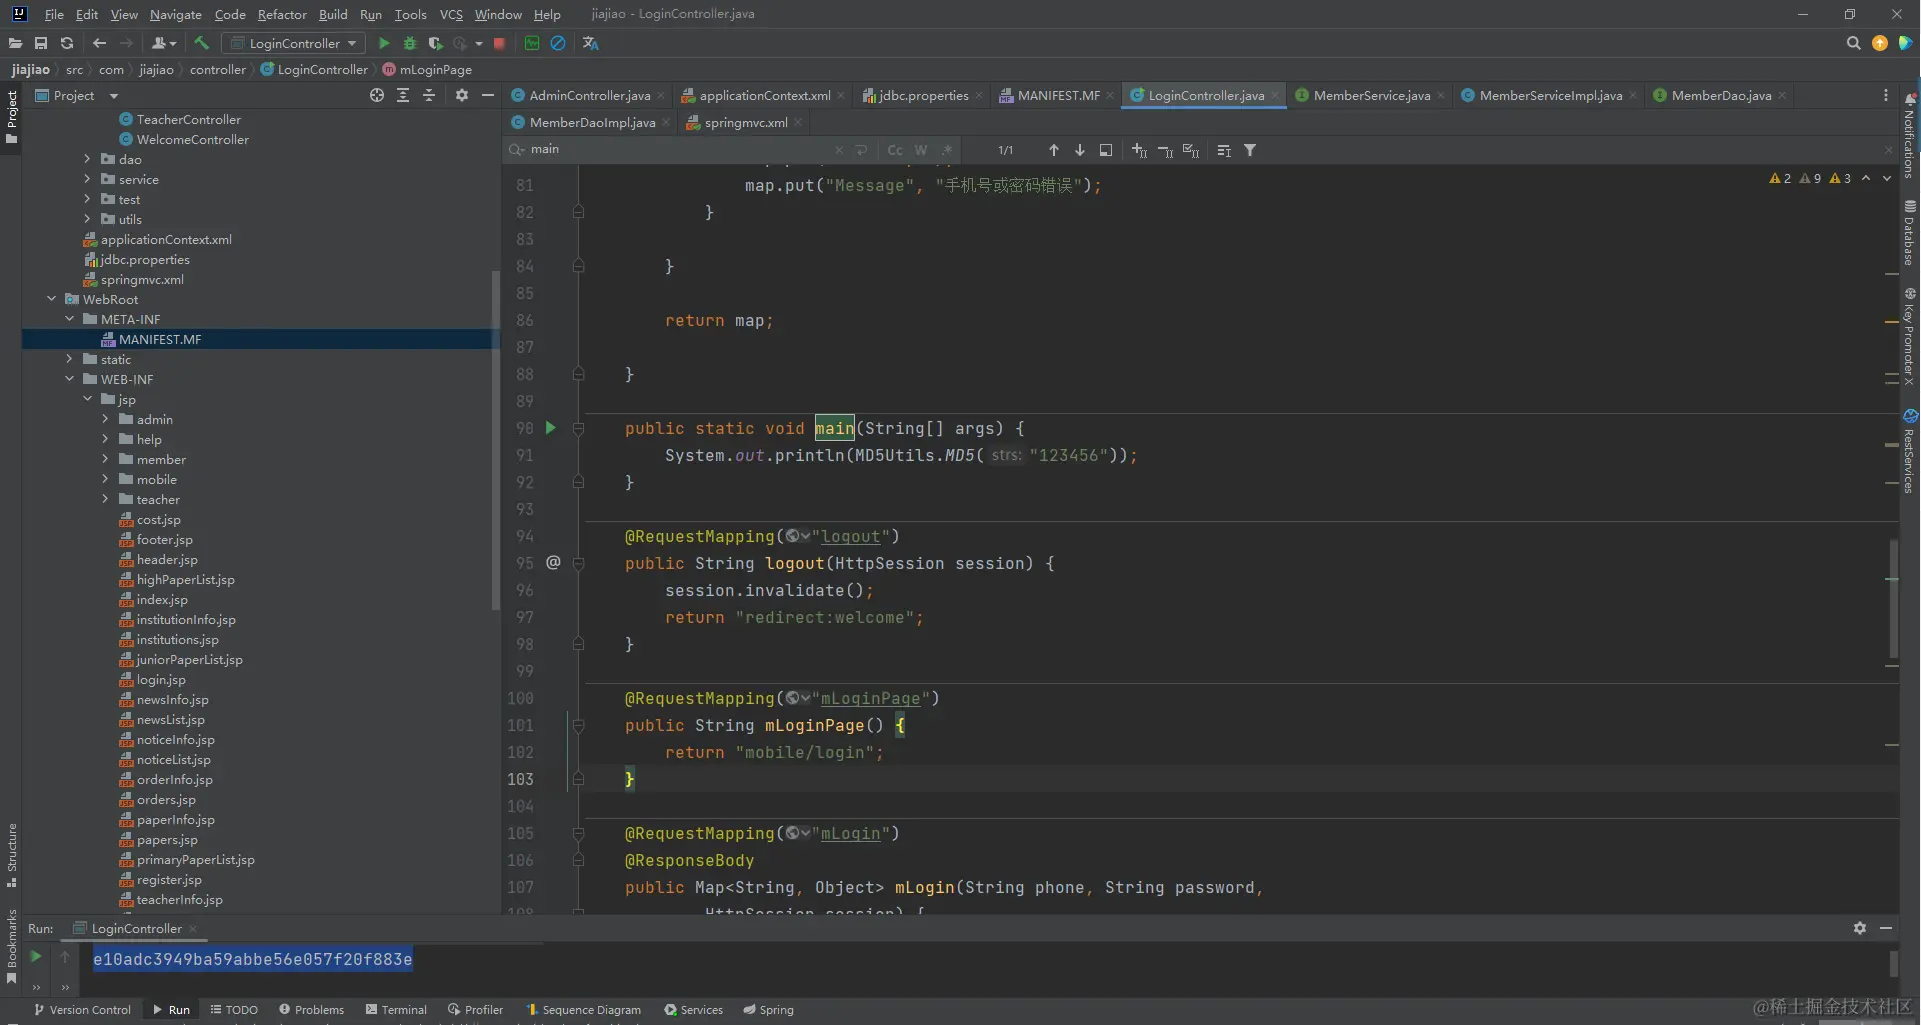Run the LoginController configuration
The width and height of the screenshot is (1921, 1025).
click(x=384, y=43)
